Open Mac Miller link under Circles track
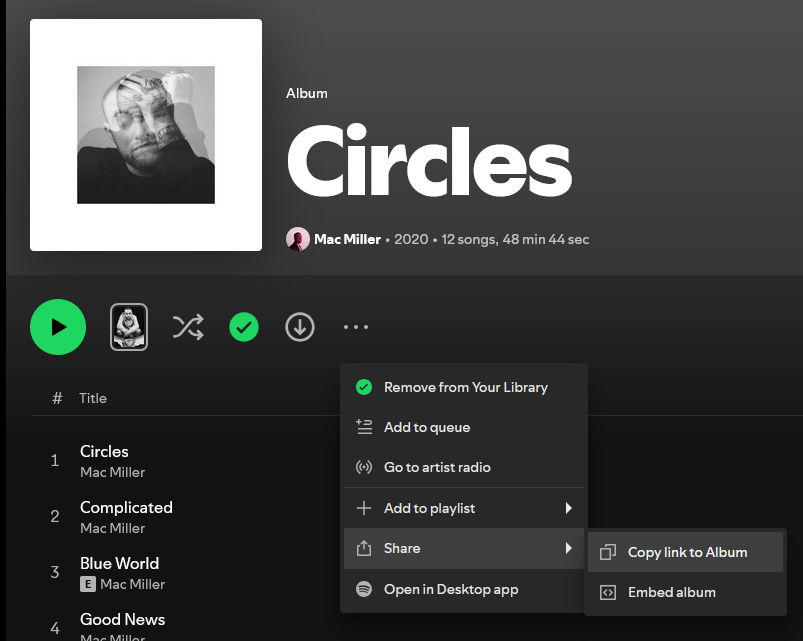This screenshot has width=803, height=641. tap(113, 472)
